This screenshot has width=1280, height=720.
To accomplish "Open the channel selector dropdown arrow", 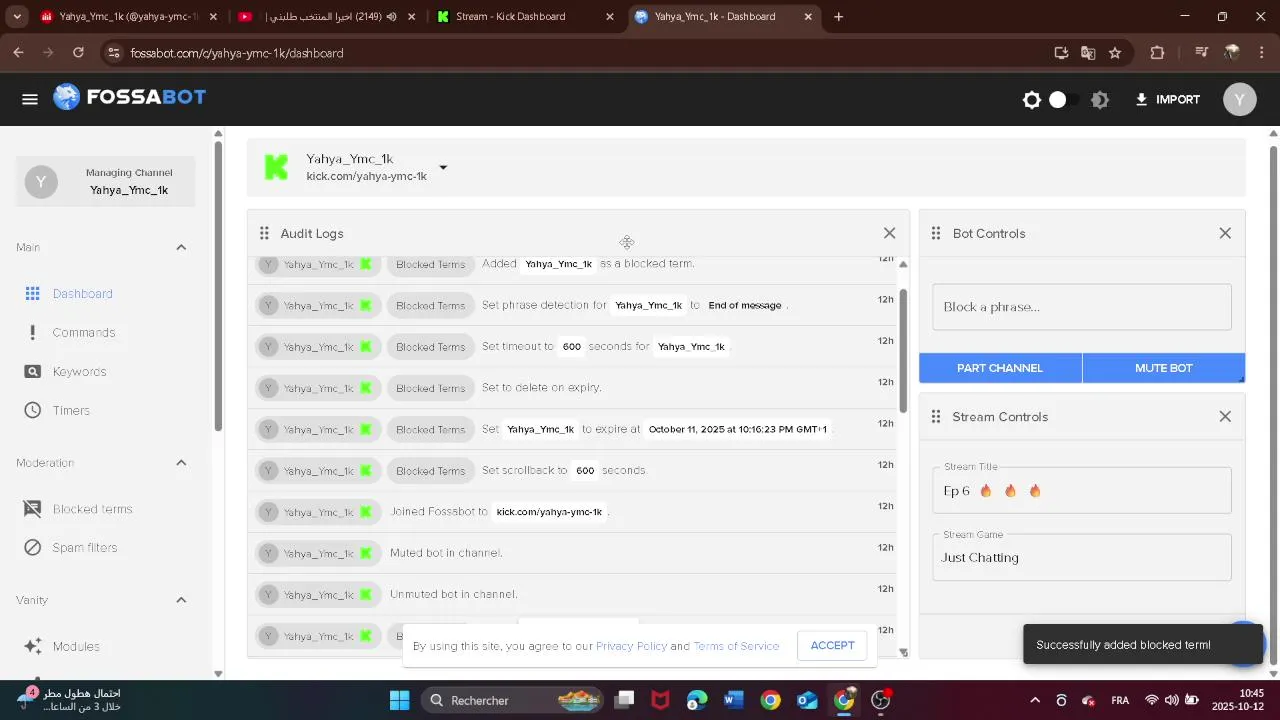I will pos(443,167).
